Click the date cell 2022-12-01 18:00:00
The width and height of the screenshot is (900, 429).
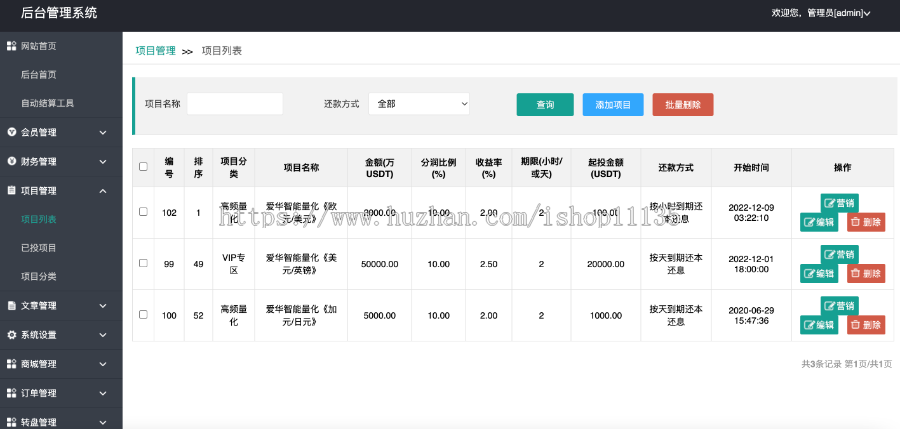pos(751,264)
